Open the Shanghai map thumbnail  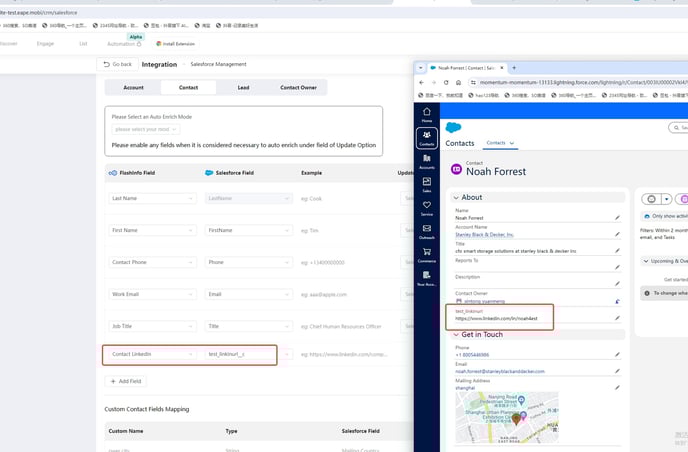(x=507, y=417)
